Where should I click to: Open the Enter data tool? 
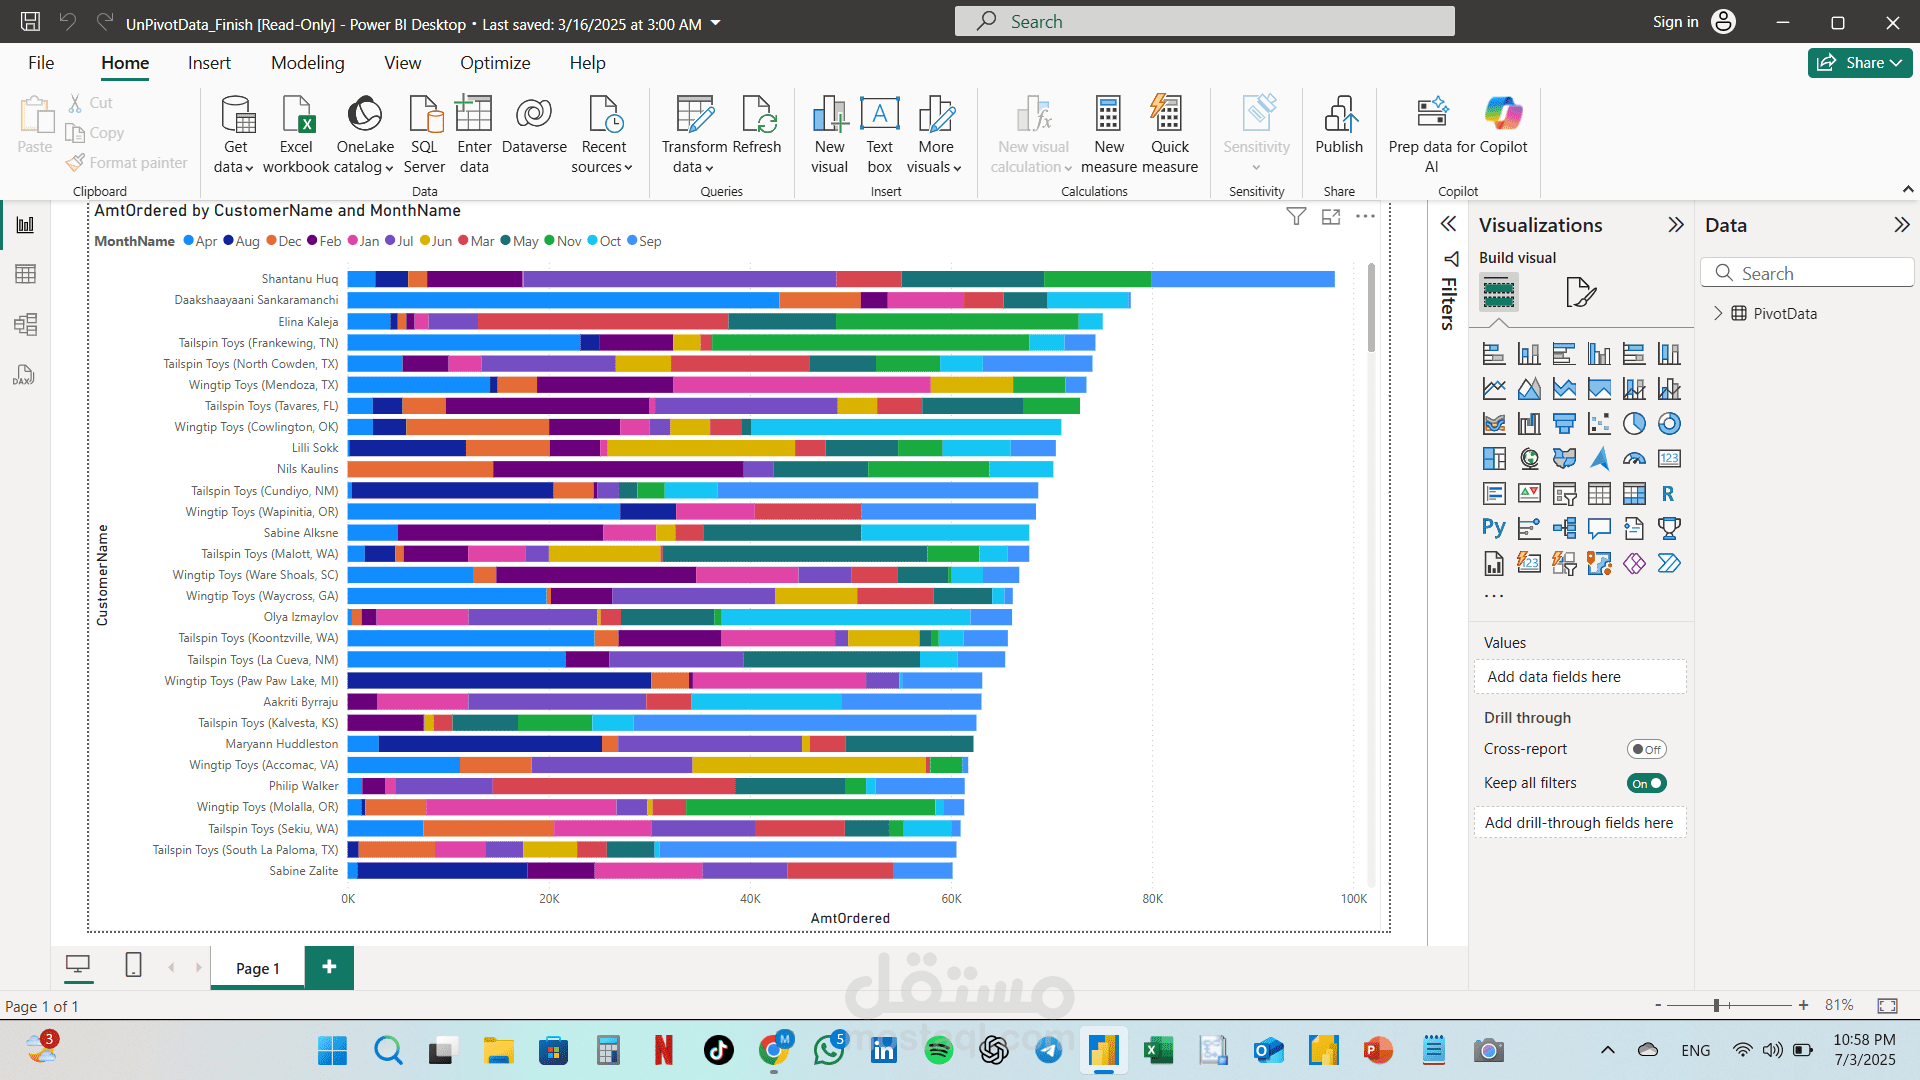[x=474, y=135]
